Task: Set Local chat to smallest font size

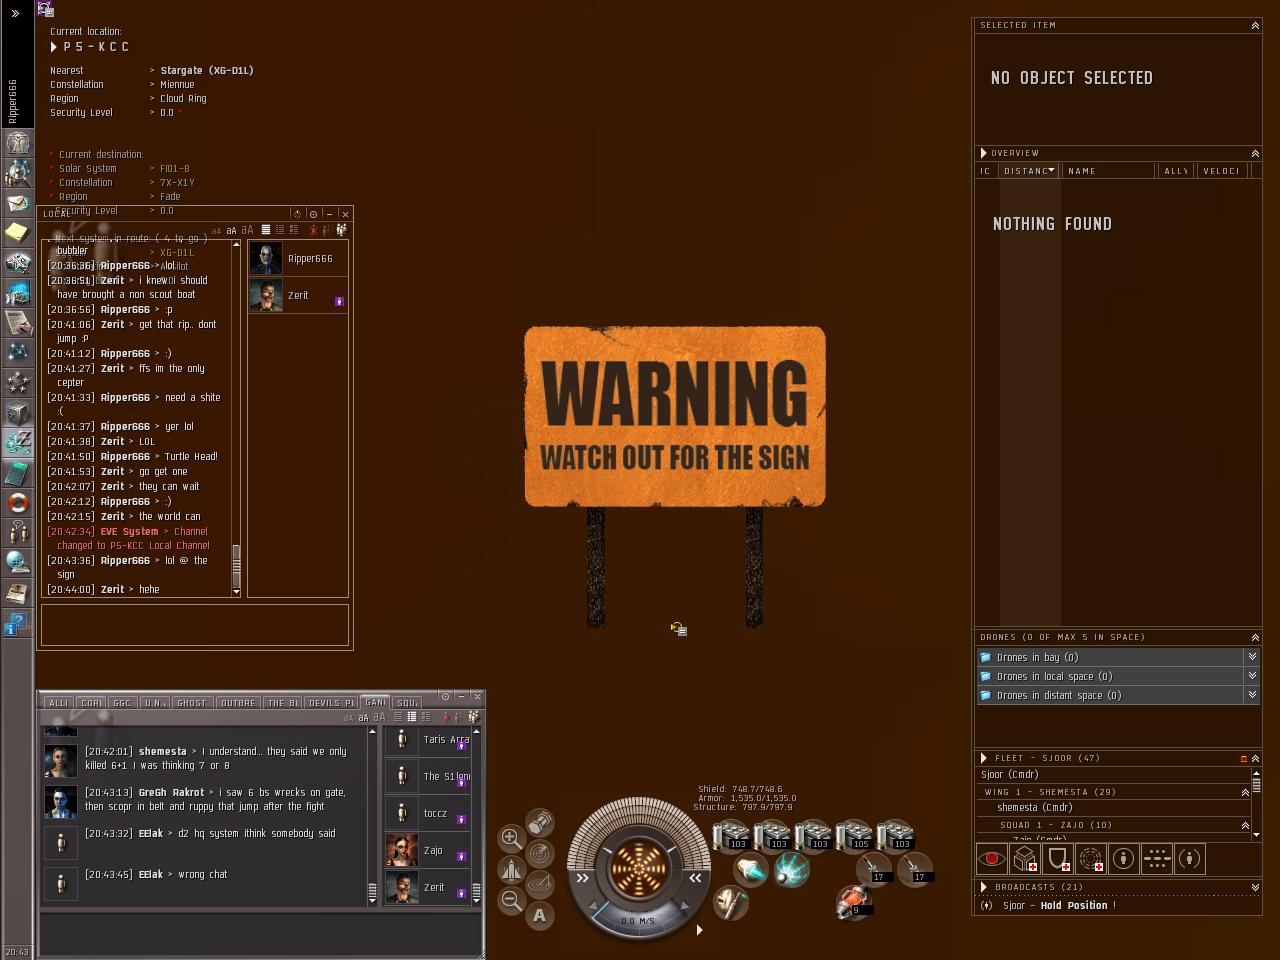Action: click(x=216, y=231)
